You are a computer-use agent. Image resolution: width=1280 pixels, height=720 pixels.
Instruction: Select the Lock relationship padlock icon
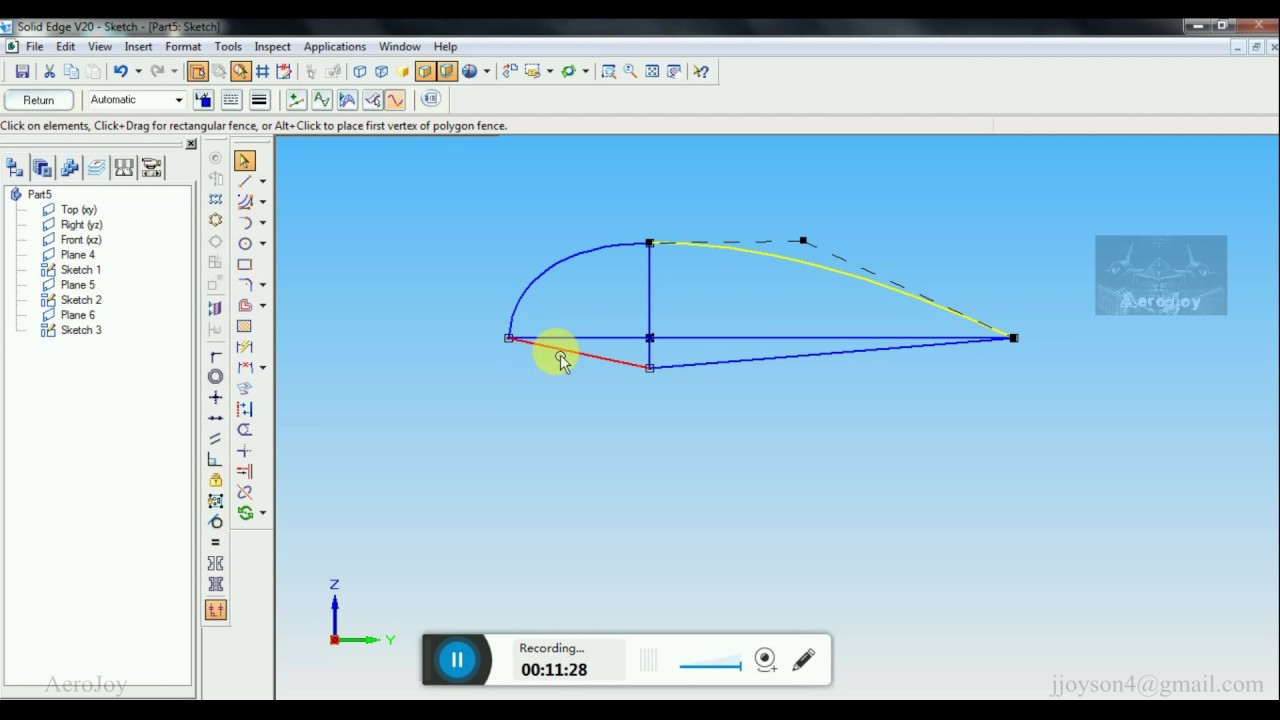(215, 481)
